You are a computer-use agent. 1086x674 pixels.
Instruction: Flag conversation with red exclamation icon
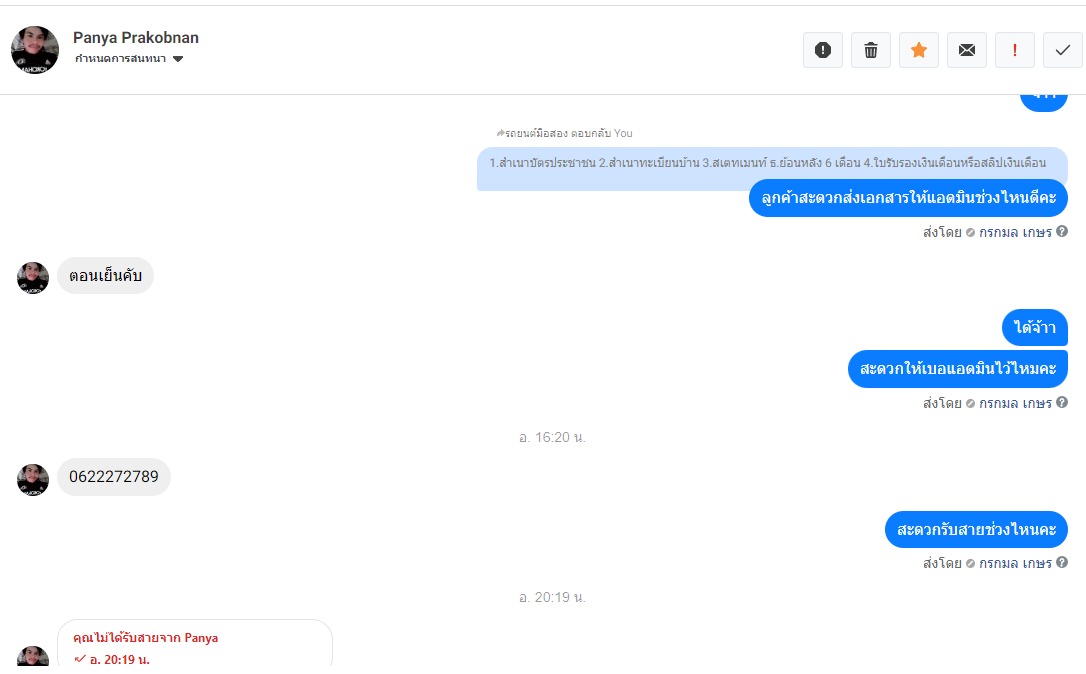pos(1015,50)
